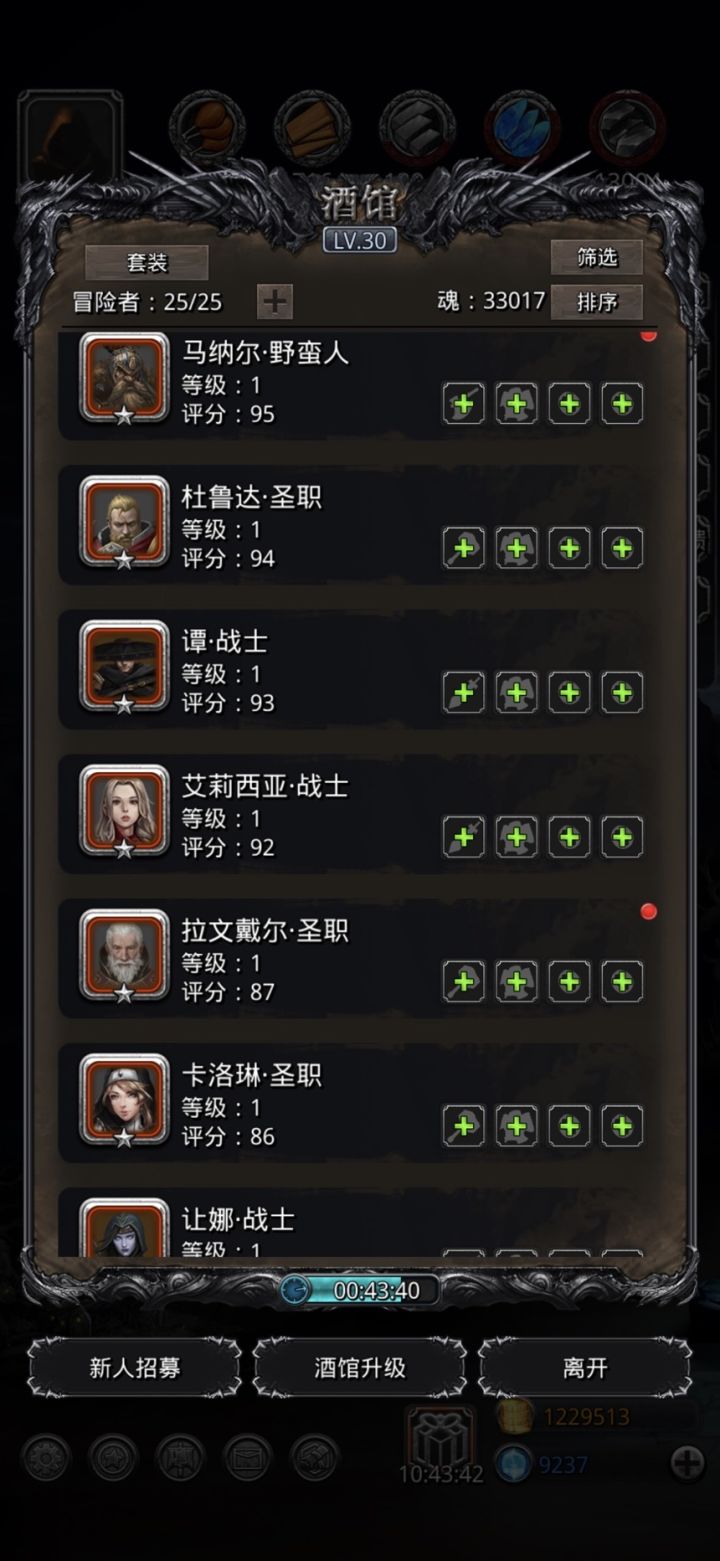Add weapon to 卡洛琳·圣职 first slot
Viewport: 720px width, 1561px height.
(464, 1126)
